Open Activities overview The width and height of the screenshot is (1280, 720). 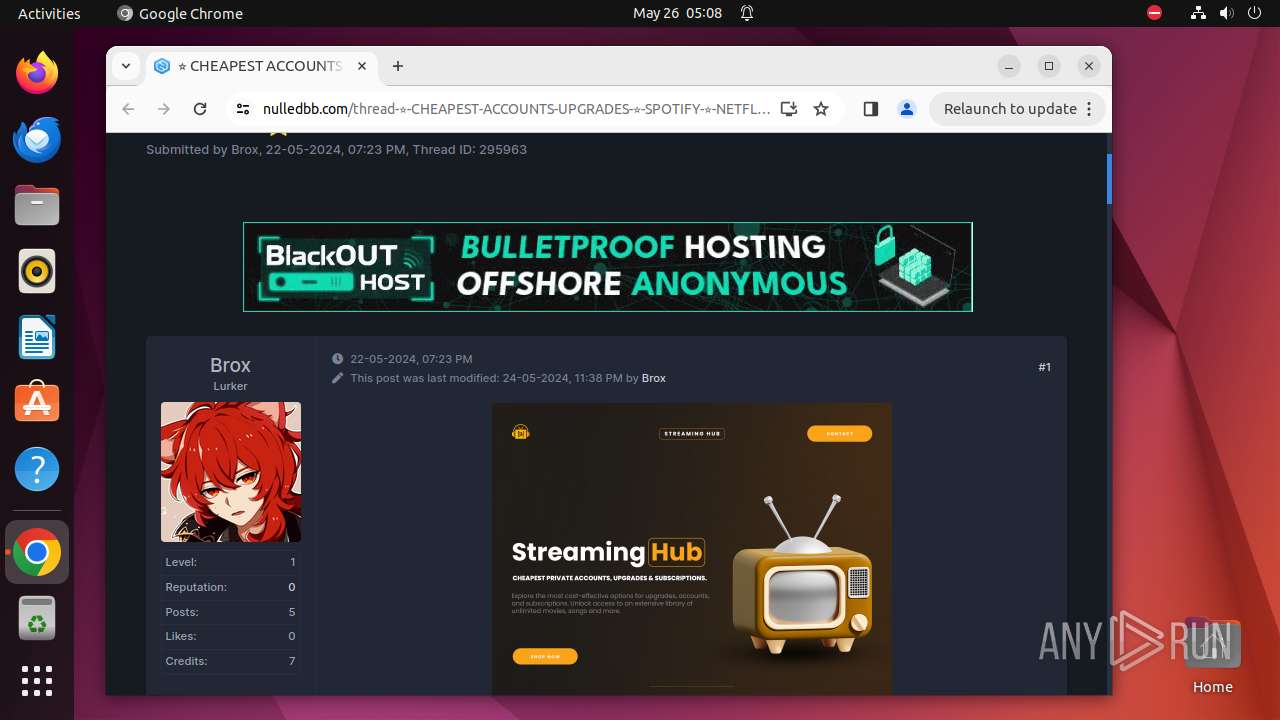click(x=49, y=13)
